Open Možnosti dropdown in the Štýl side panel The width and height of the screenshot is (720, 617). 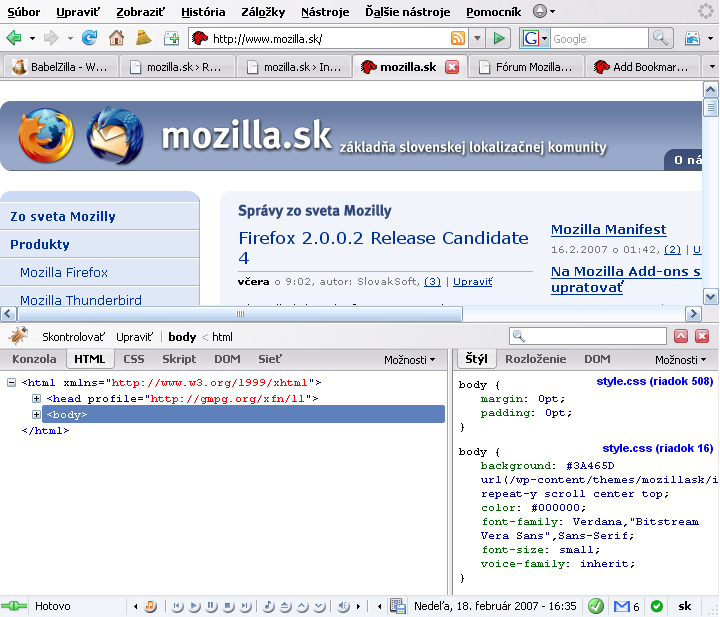coord(680,360)
